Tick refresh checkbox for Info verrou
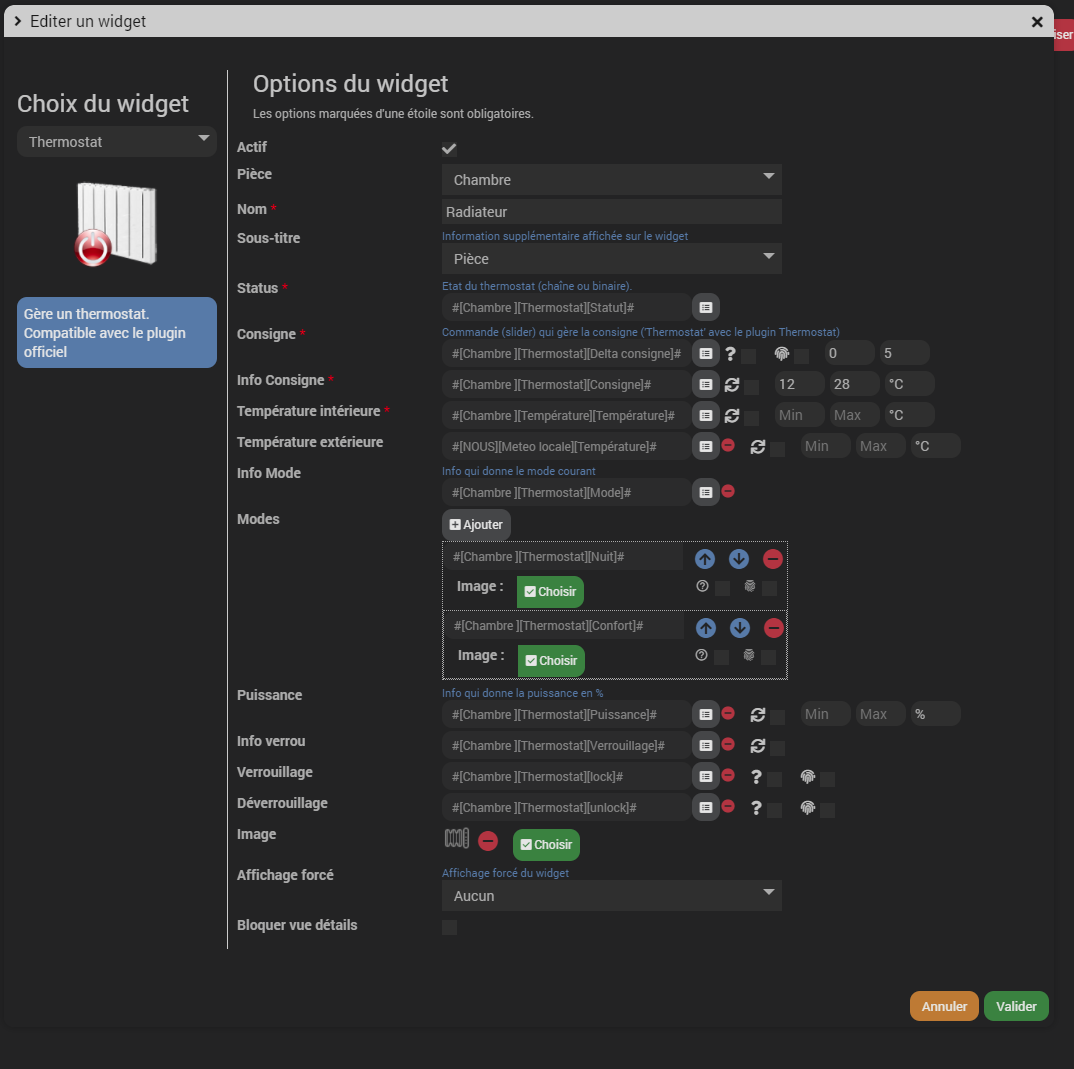Viewport: 1074px width, 1069px height. [x=777, y=748]
